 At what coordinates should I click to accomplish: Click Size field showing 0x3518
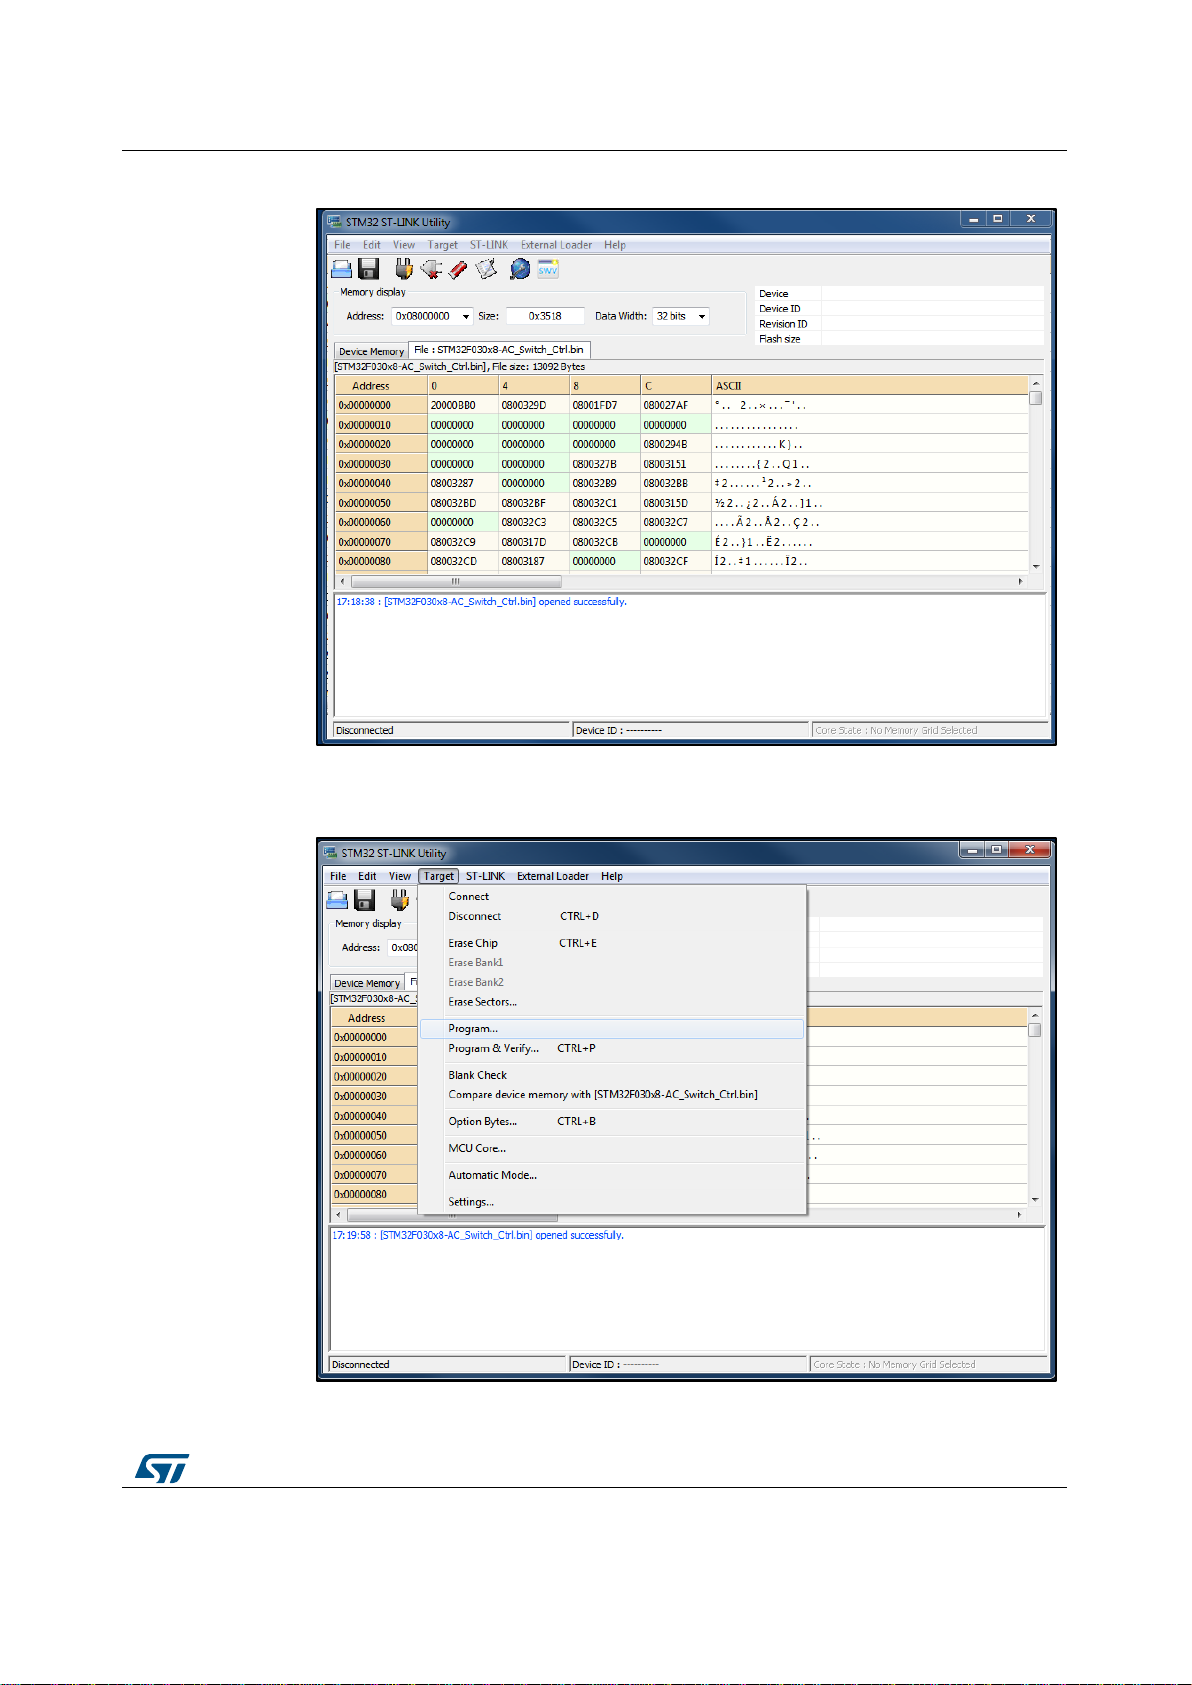click(545, 316)
